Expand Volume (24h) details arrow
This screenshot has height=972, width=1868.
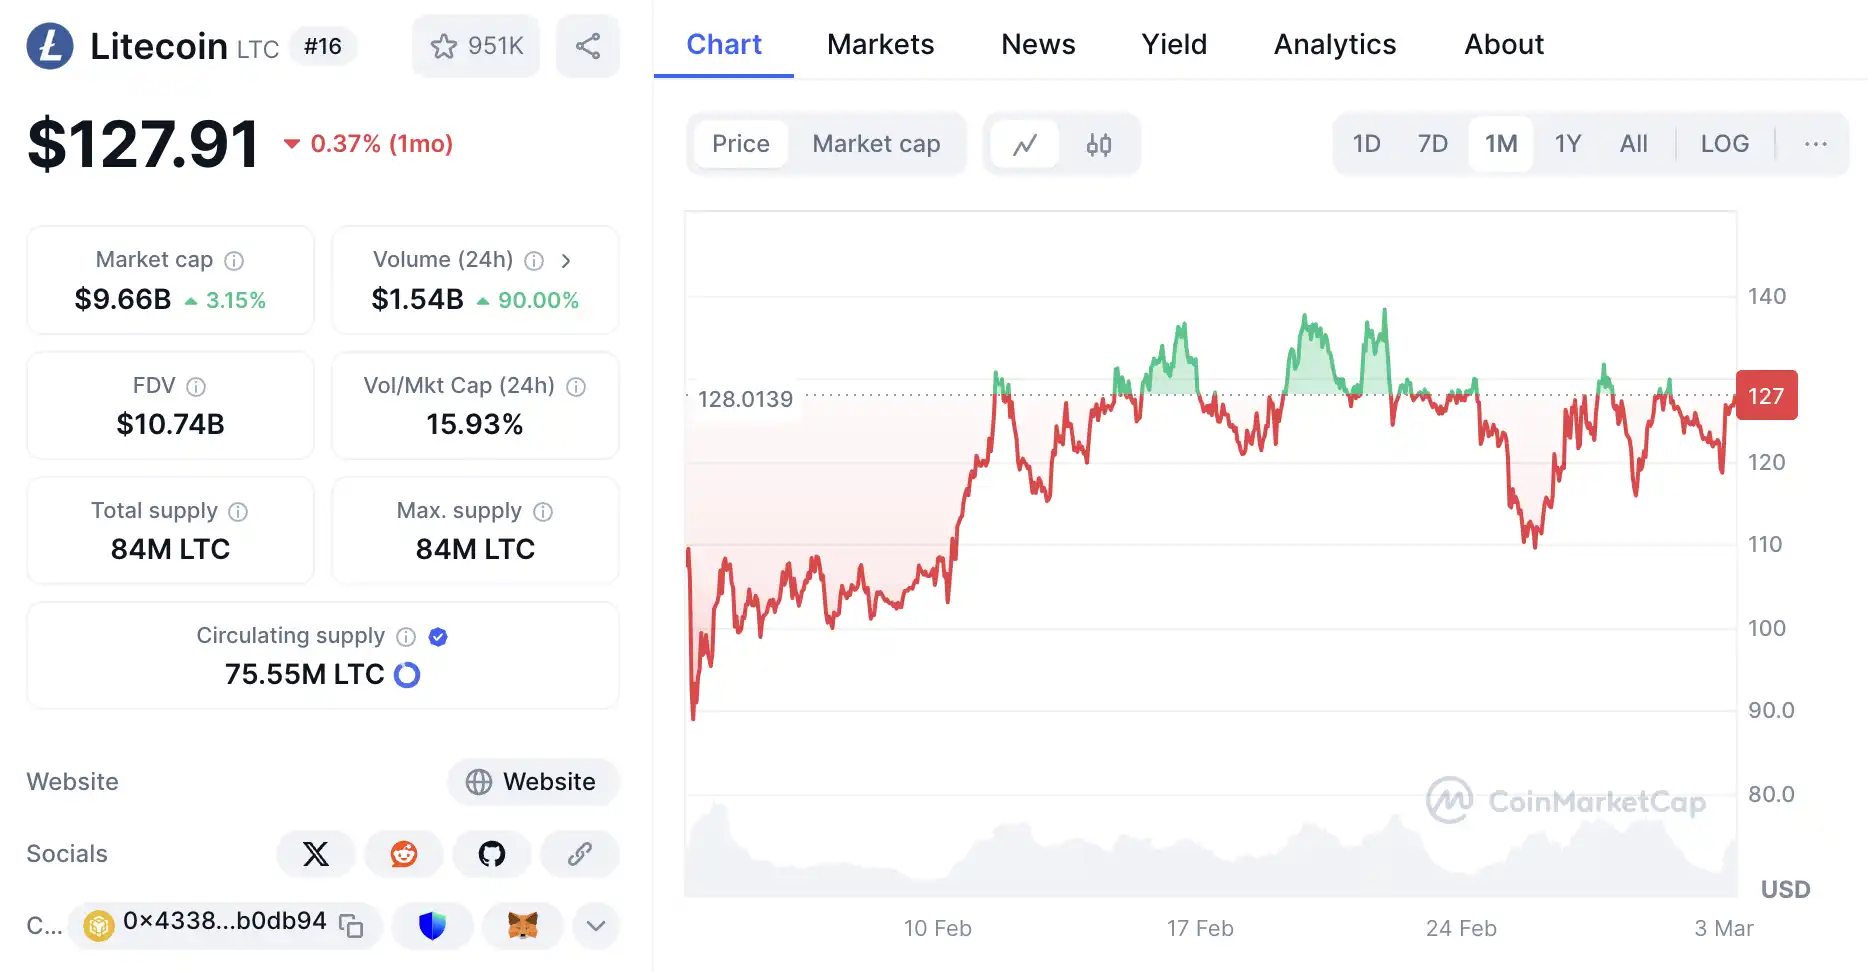pos(566,261)
